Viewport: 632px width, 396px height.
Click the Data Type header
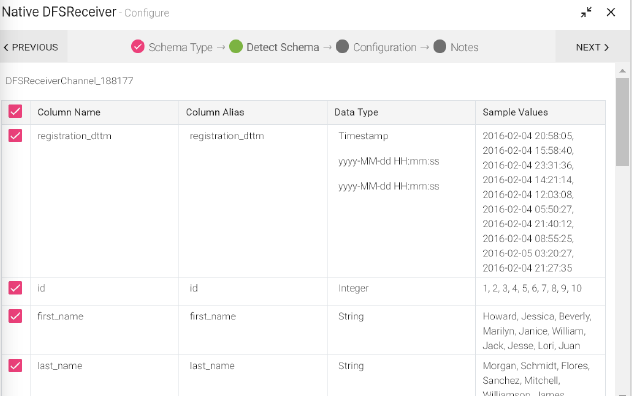click(x=356, y=112)
